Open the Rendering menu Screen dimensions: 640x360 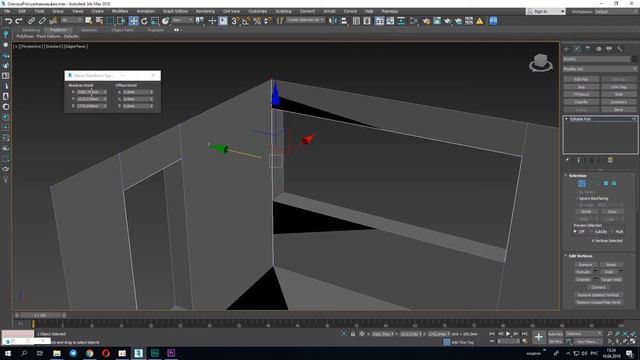[x=205, y=11]
